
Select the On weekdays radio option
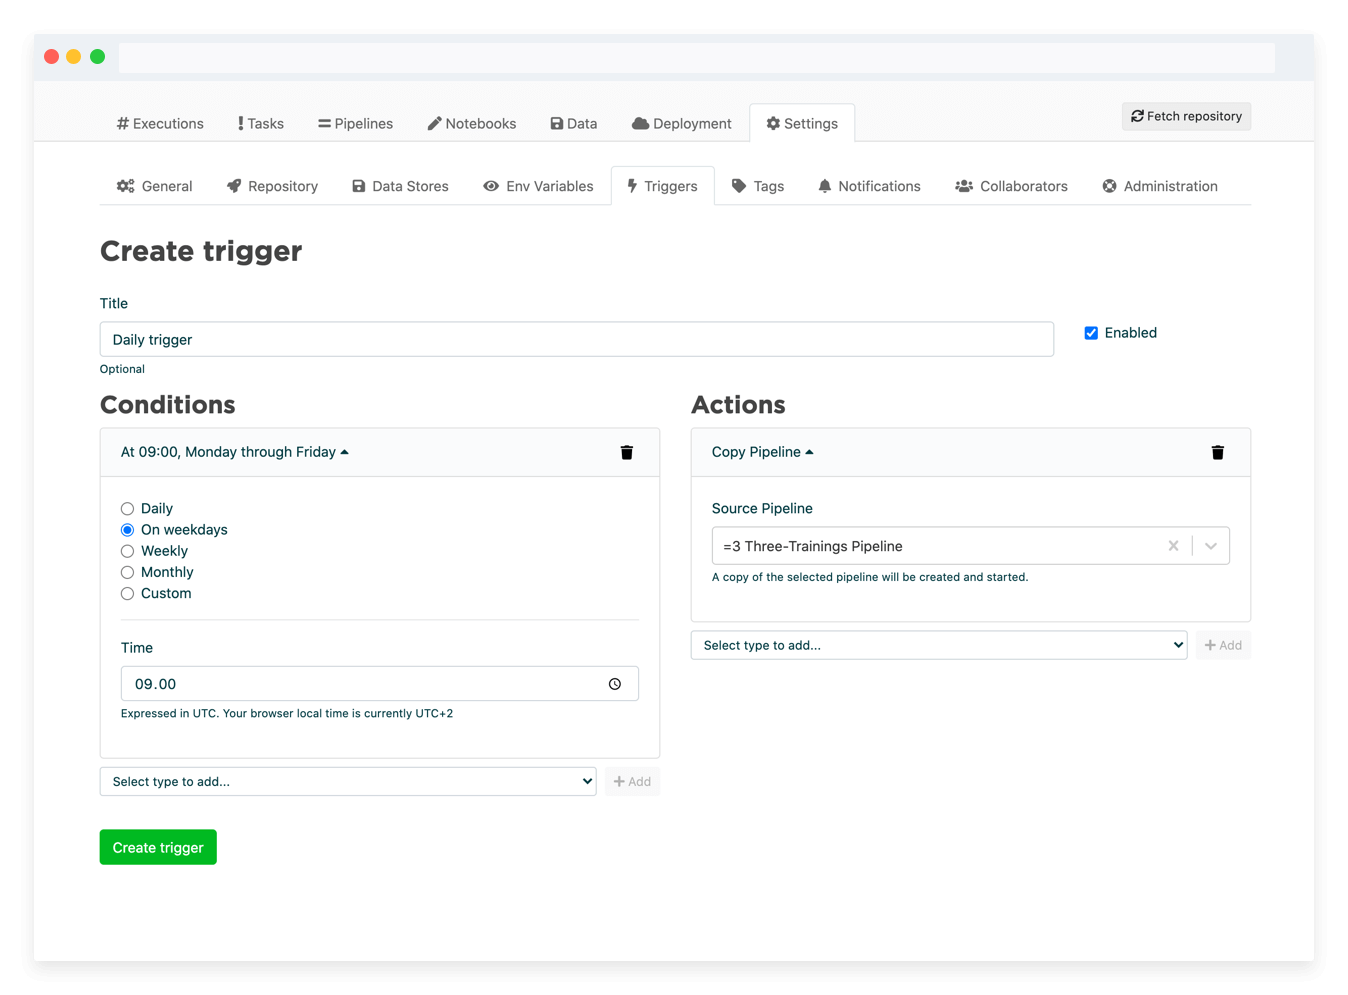[x=127, y=530]
